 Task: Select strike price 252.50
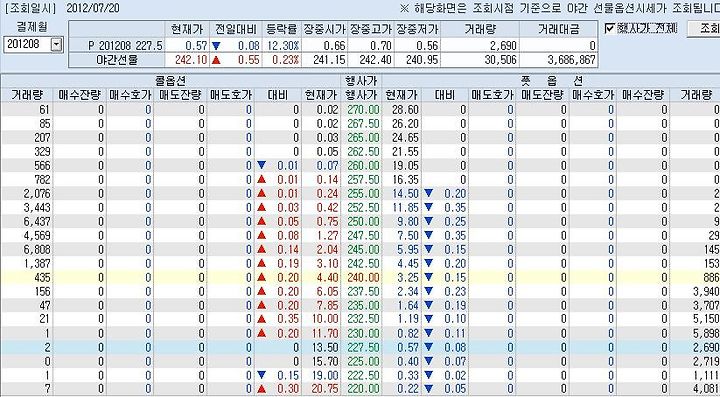363,207
